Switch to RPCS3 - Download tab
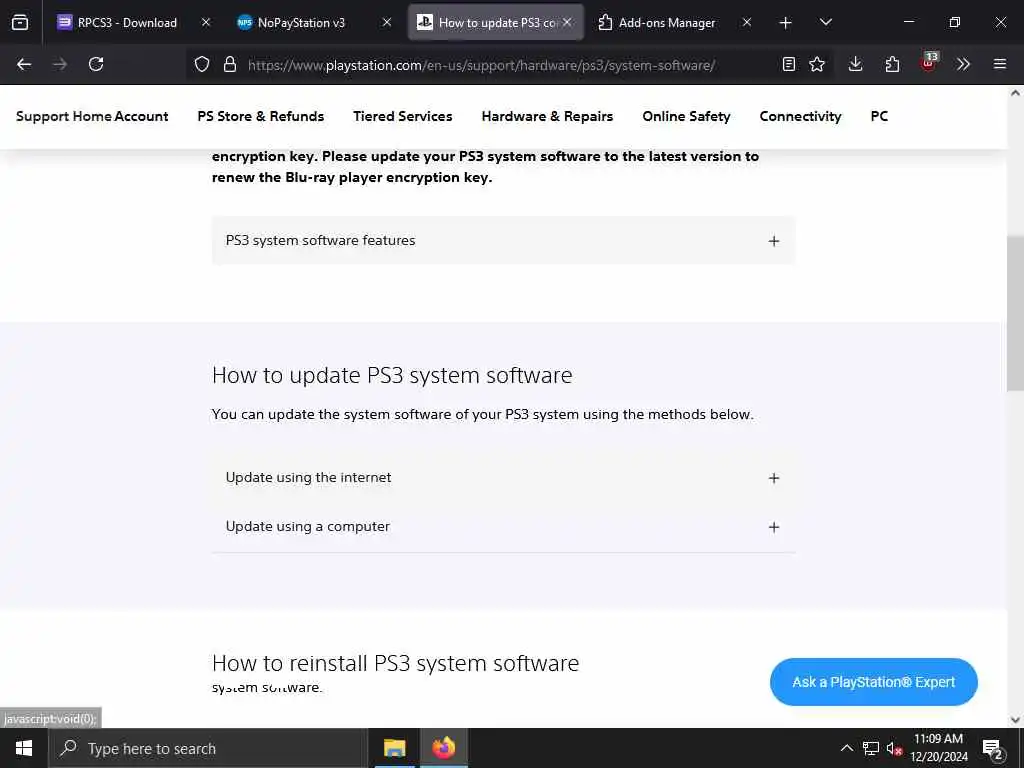 [127, 22]
